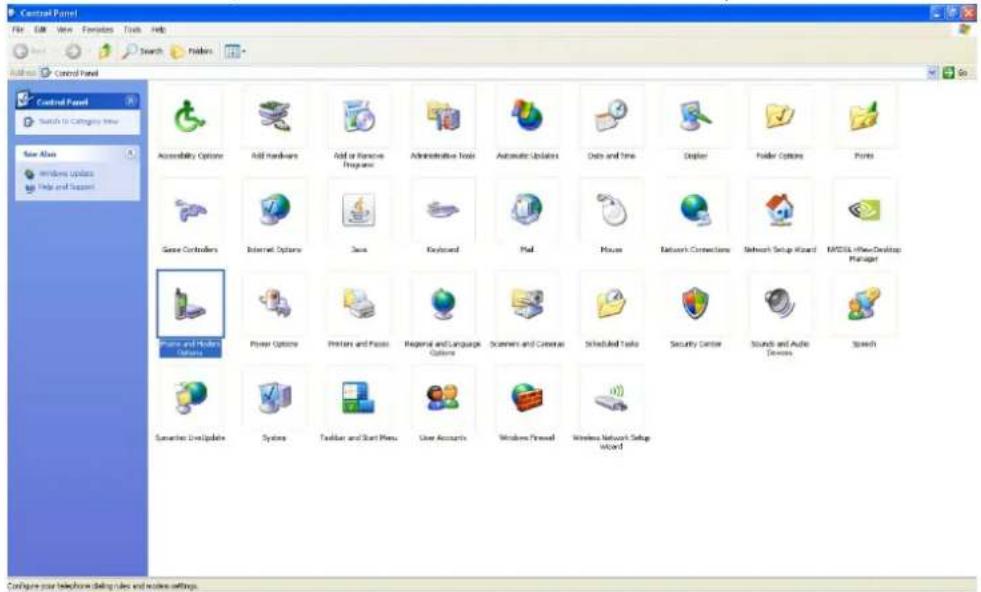Click the Forward toolbar button
The height and width of the screenshot is (592, 981).
[76, 51]
